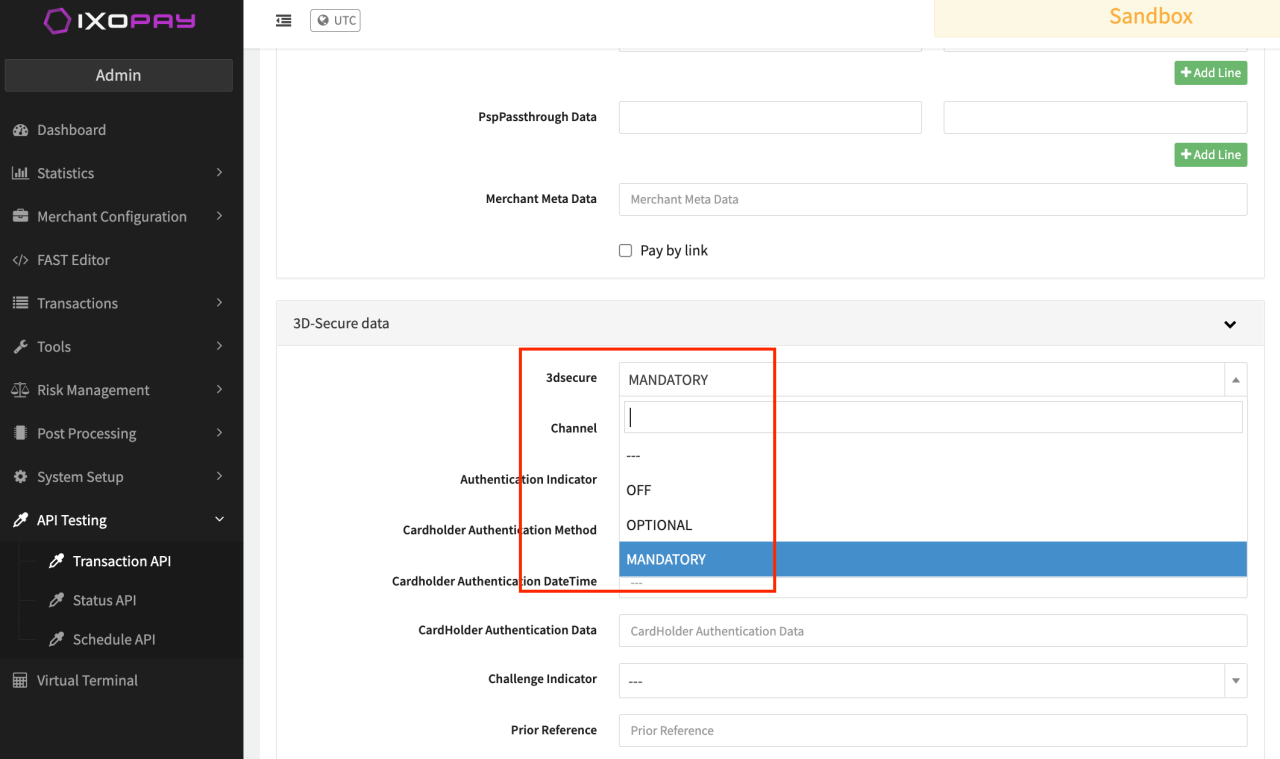Click the UTC timezone button
This screenshot has height=759, width=1280.
click(x=335, y=20)
